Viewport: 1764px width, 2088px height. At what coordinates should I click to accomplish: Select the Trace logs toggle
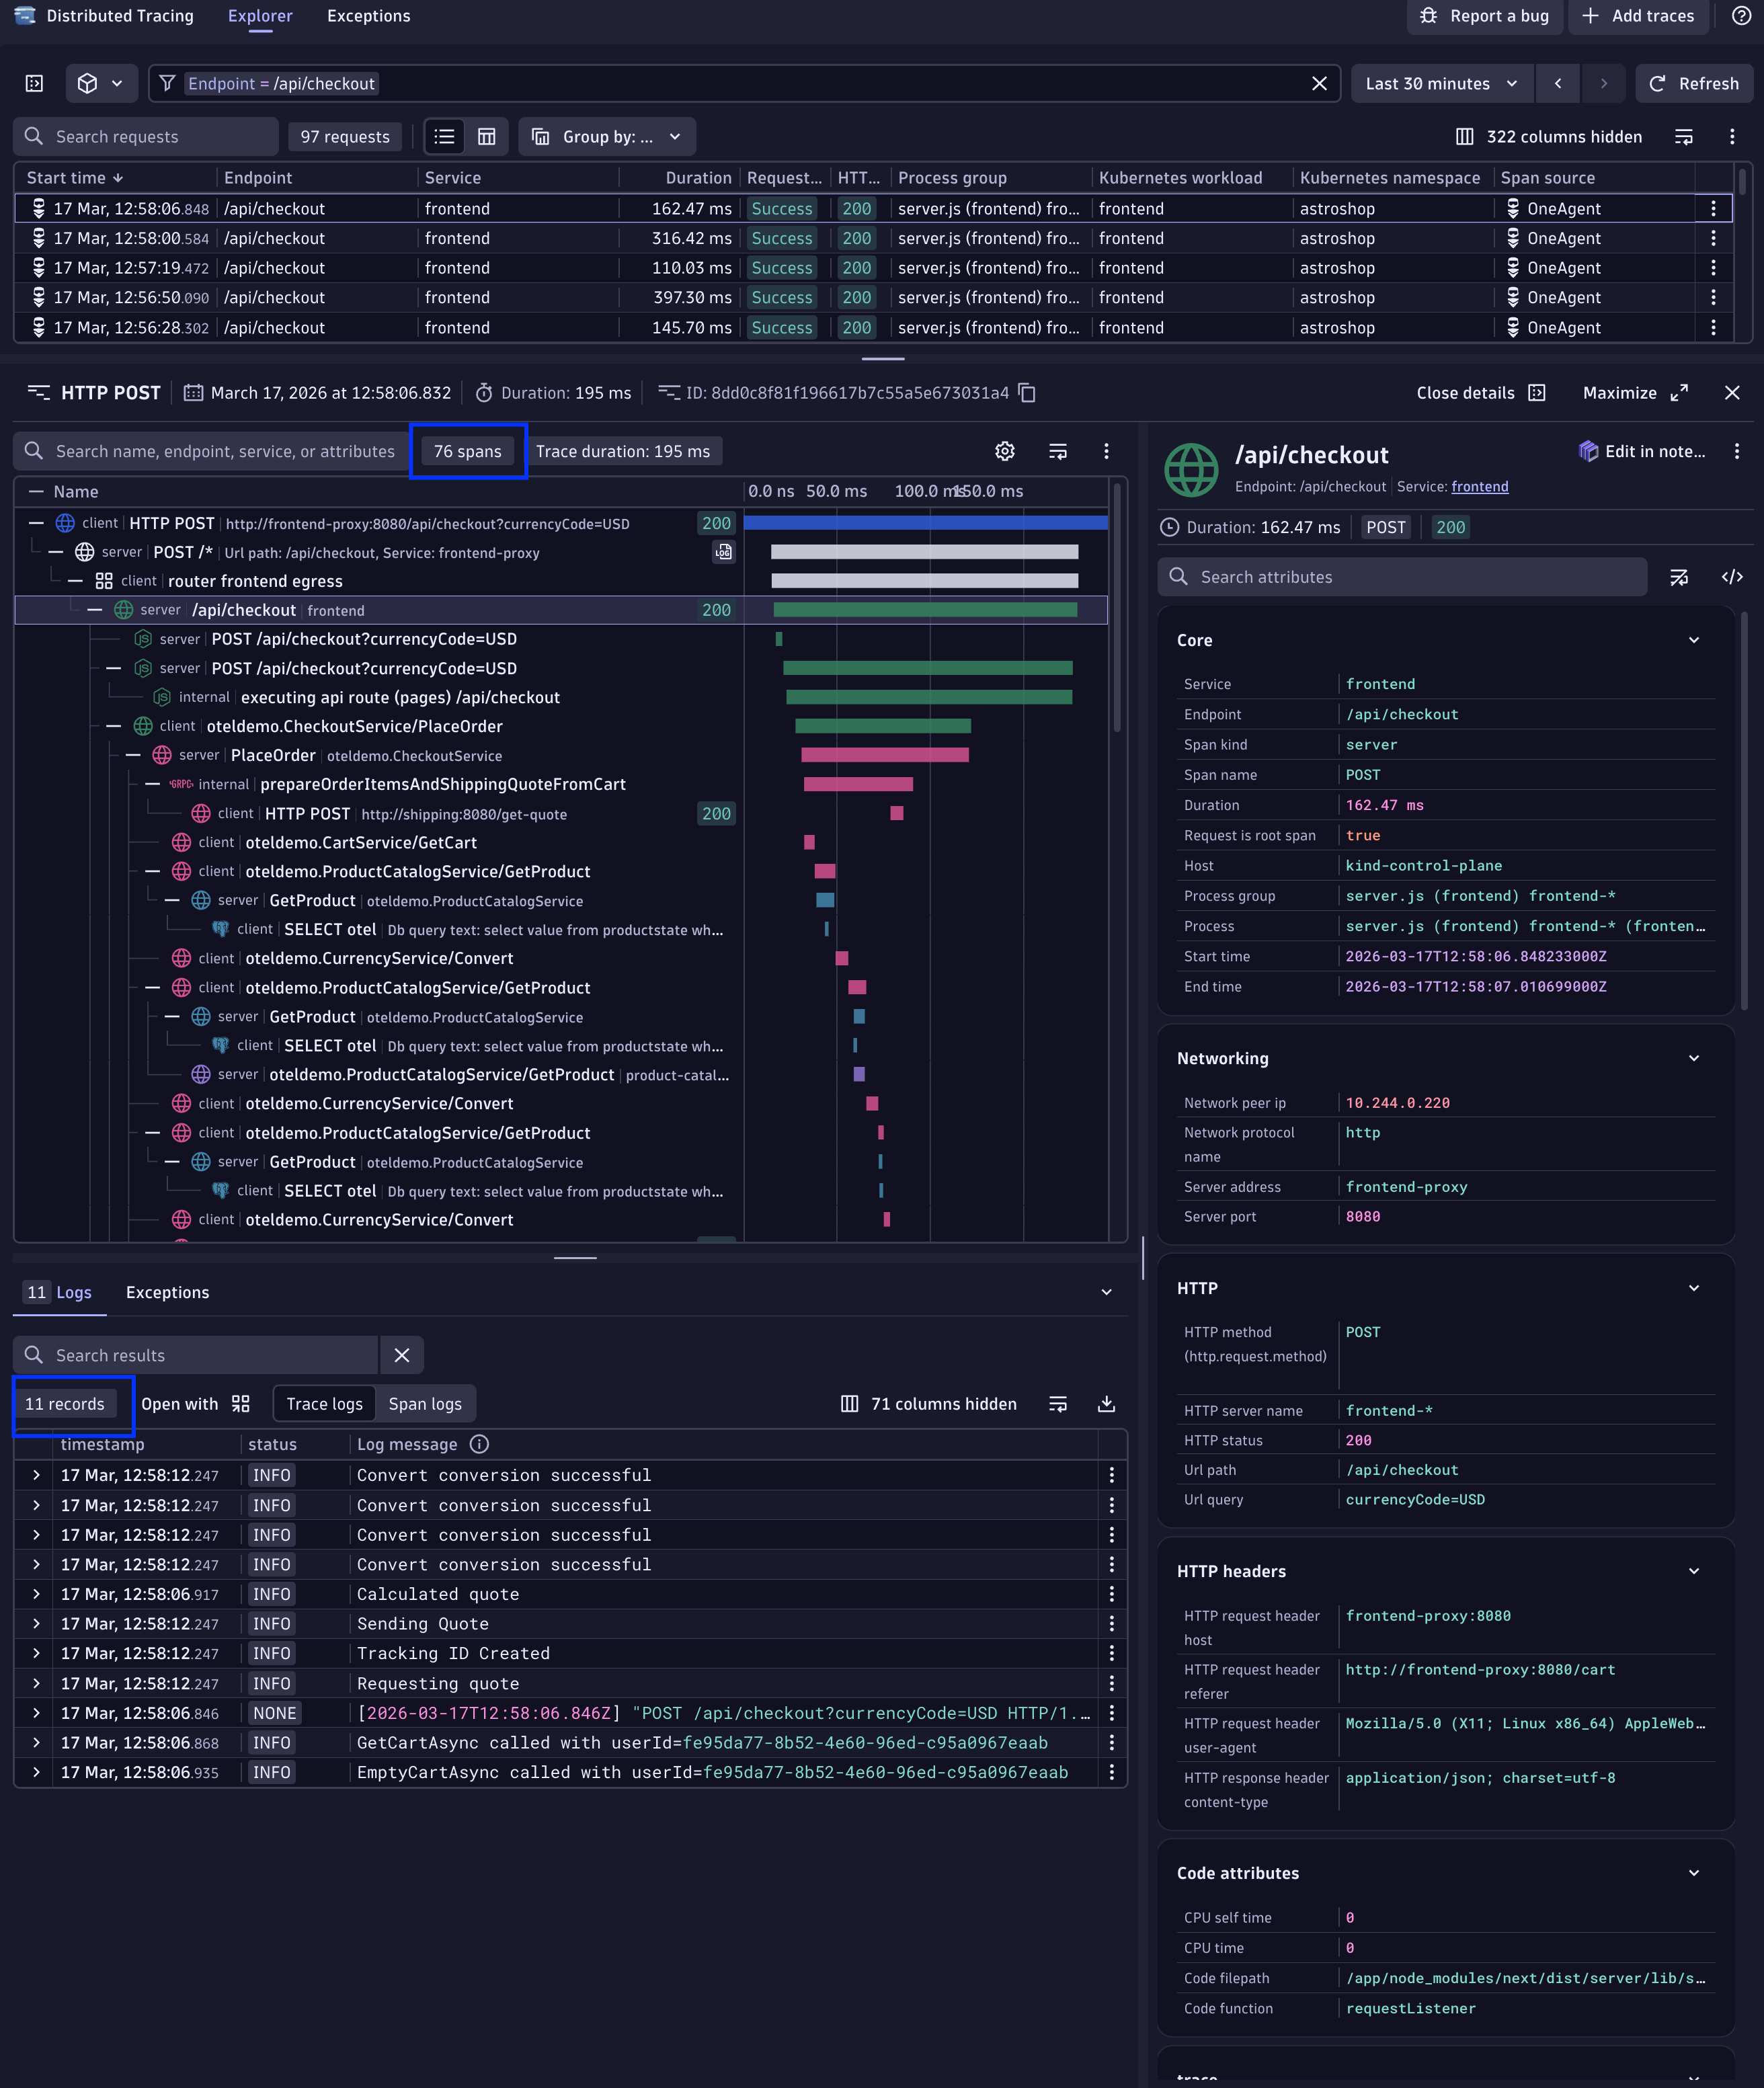[x=324, y=1404]
